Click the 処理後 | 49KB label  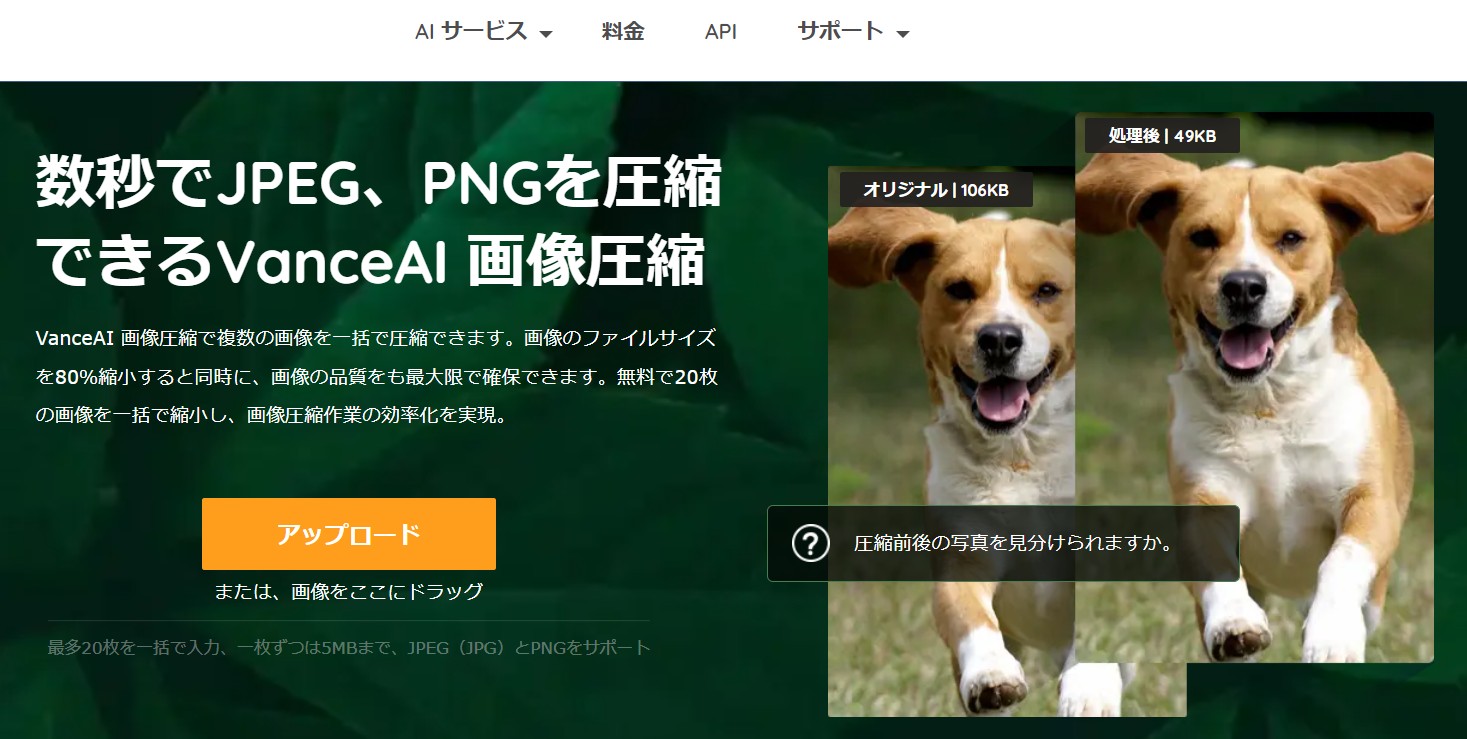(x=1162, y=136)
